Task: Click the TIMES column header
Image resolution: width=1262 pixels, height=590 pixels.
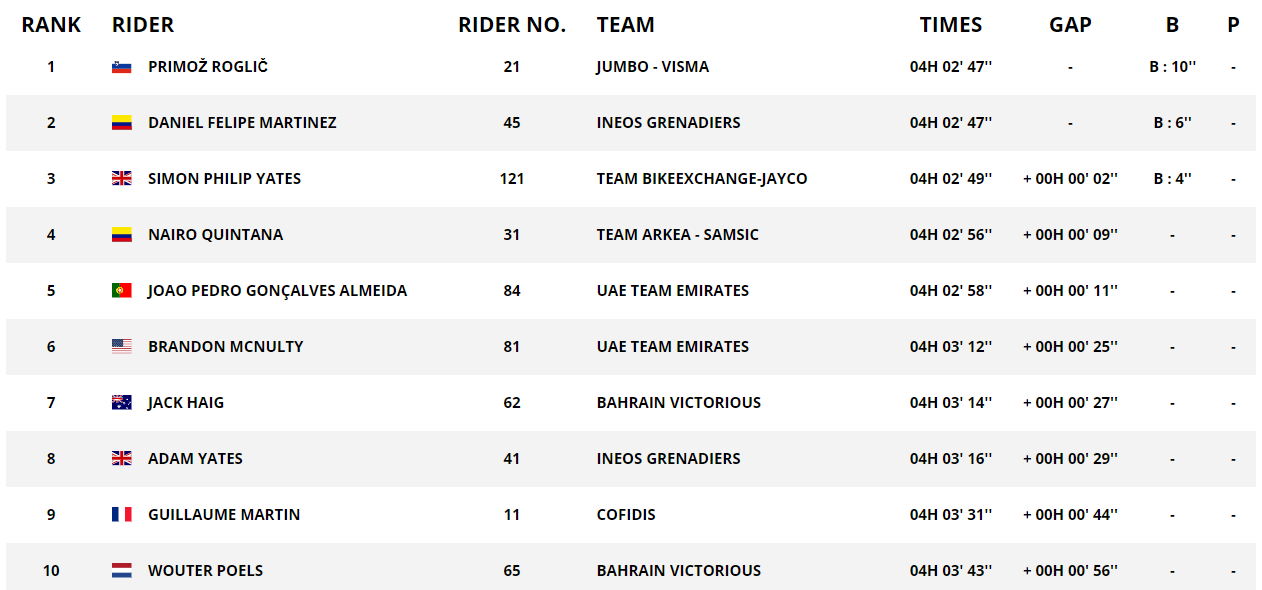Action: pyautogui.click(x=950, y=25)
